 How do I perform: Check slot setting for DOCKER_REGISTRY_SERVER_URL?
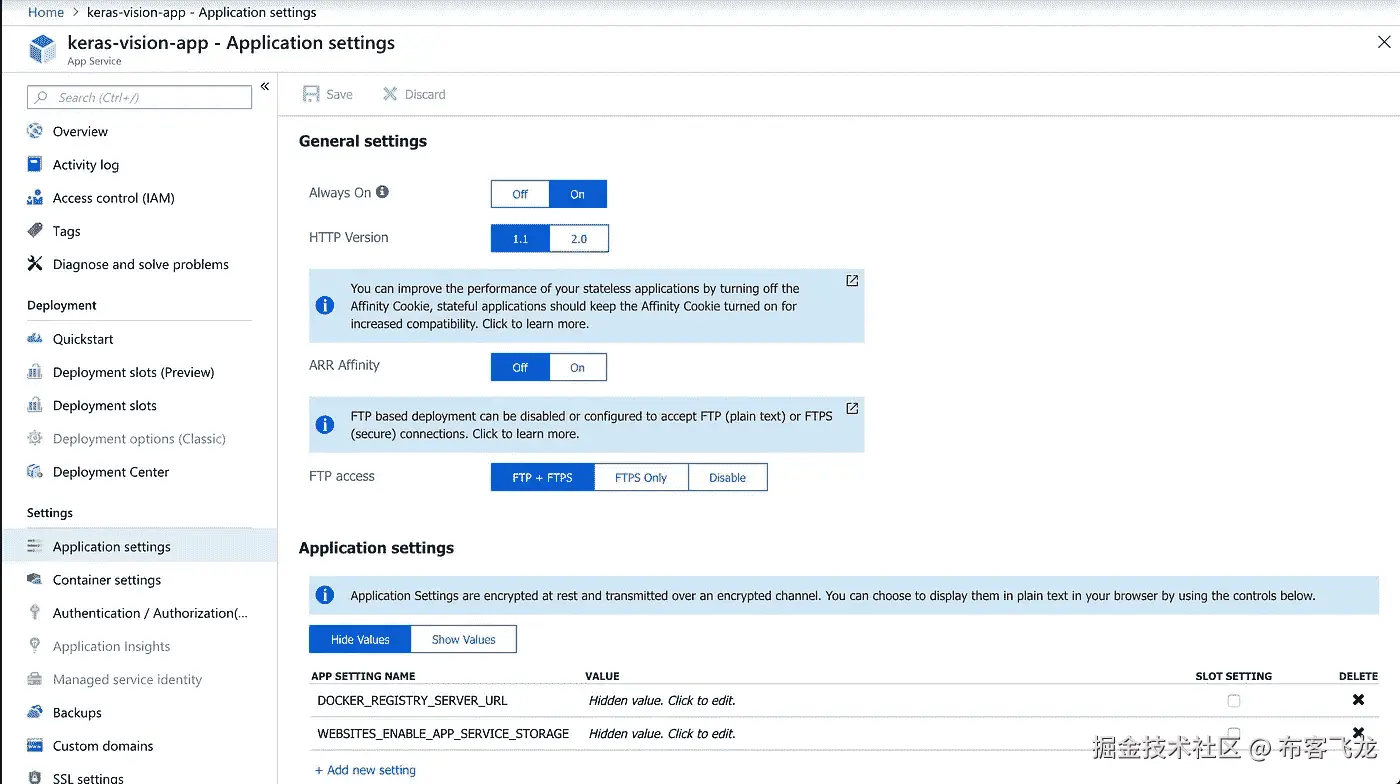1233,701
